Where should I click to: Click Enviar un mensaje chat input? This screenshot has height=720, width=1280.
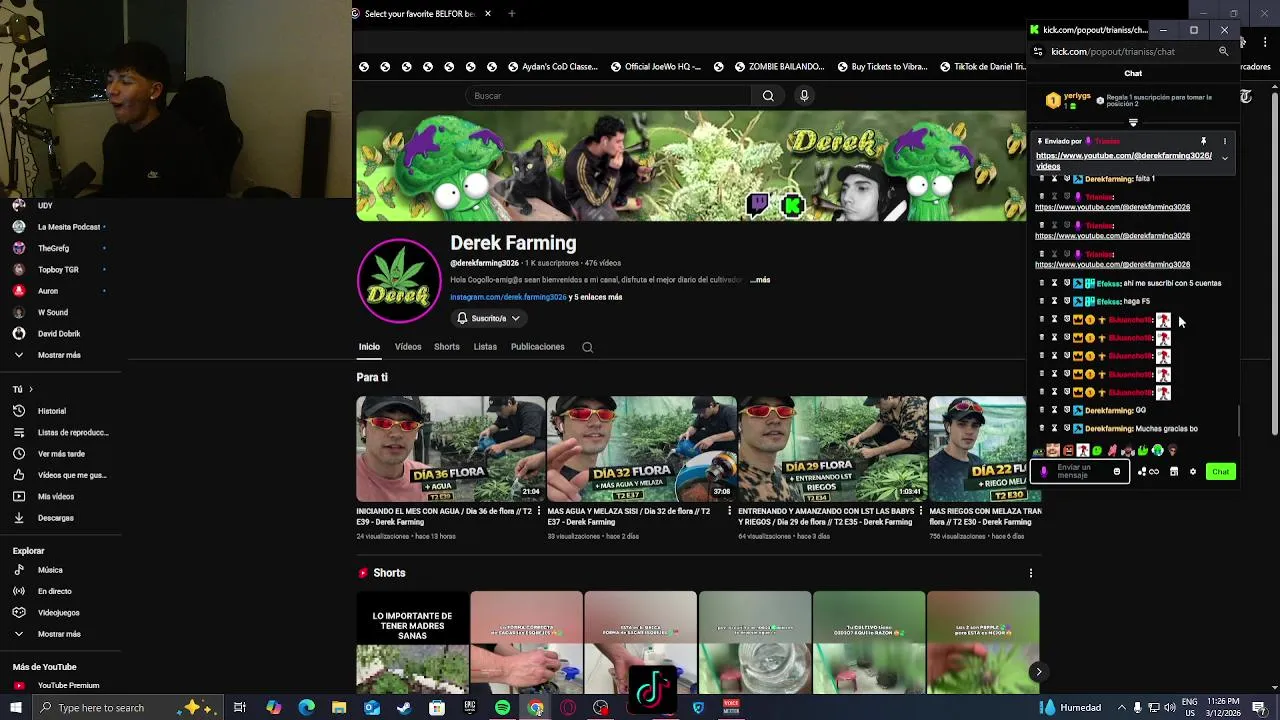coord(1080,472)
